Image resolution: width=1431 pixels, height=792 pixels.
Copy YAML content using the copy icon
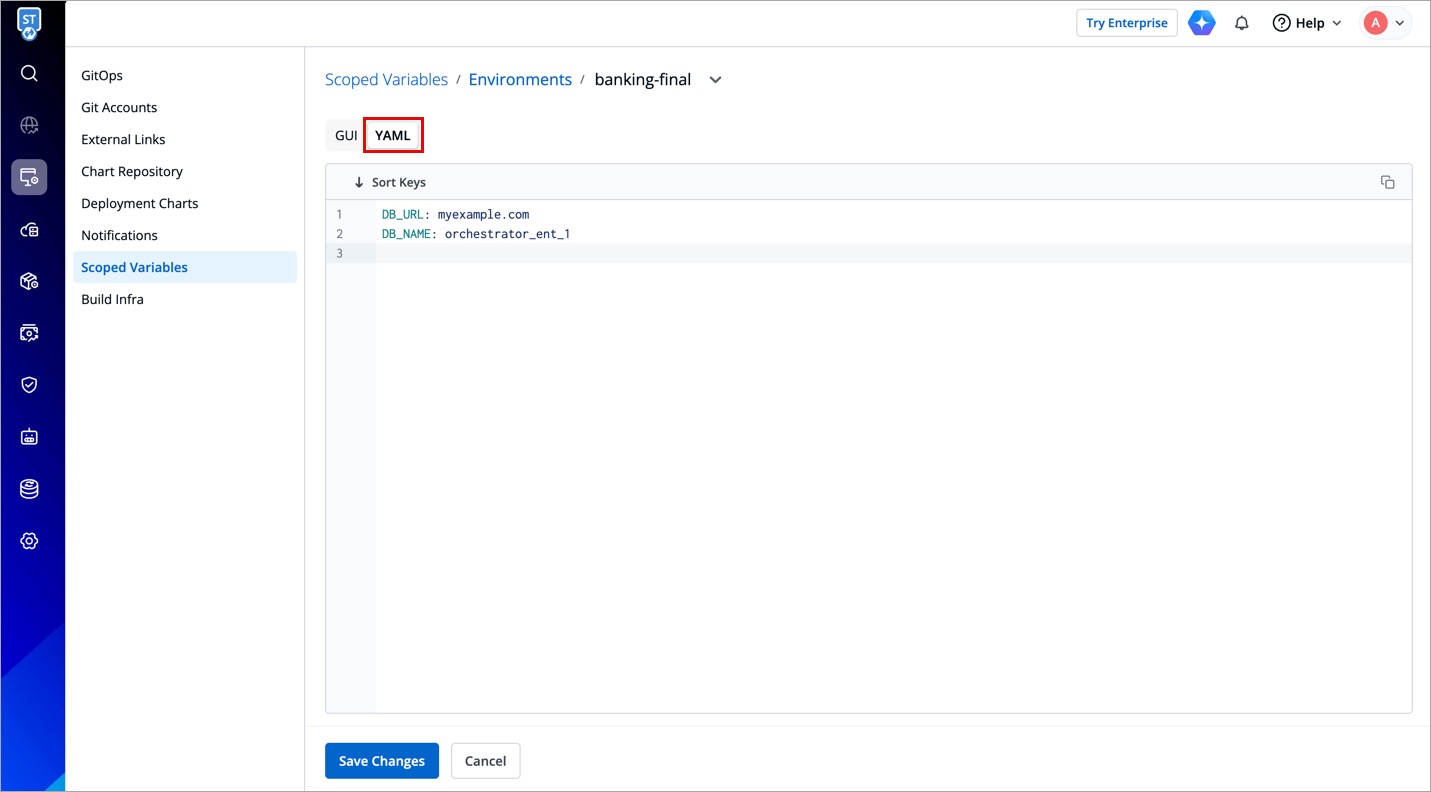coord(1387,182)
